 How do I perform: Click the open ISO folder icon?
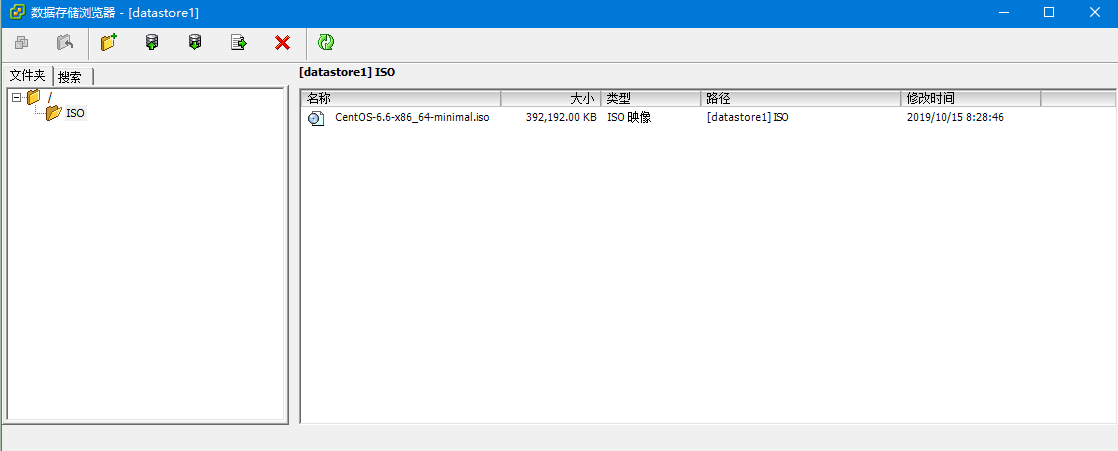pyautogui.click(x=53, y=113)
